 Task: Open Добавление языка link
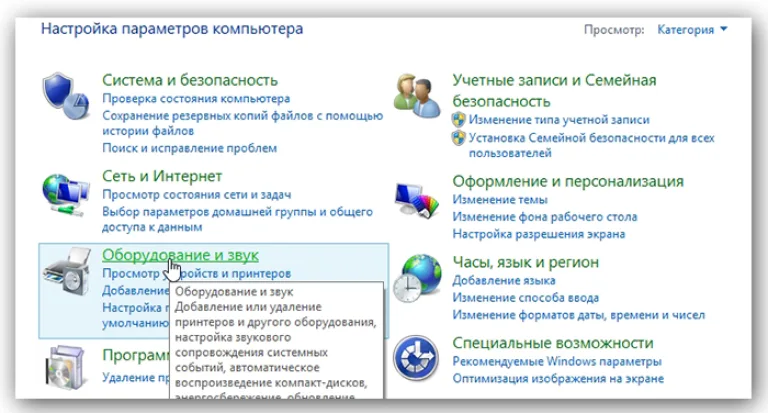coord(504,280)
